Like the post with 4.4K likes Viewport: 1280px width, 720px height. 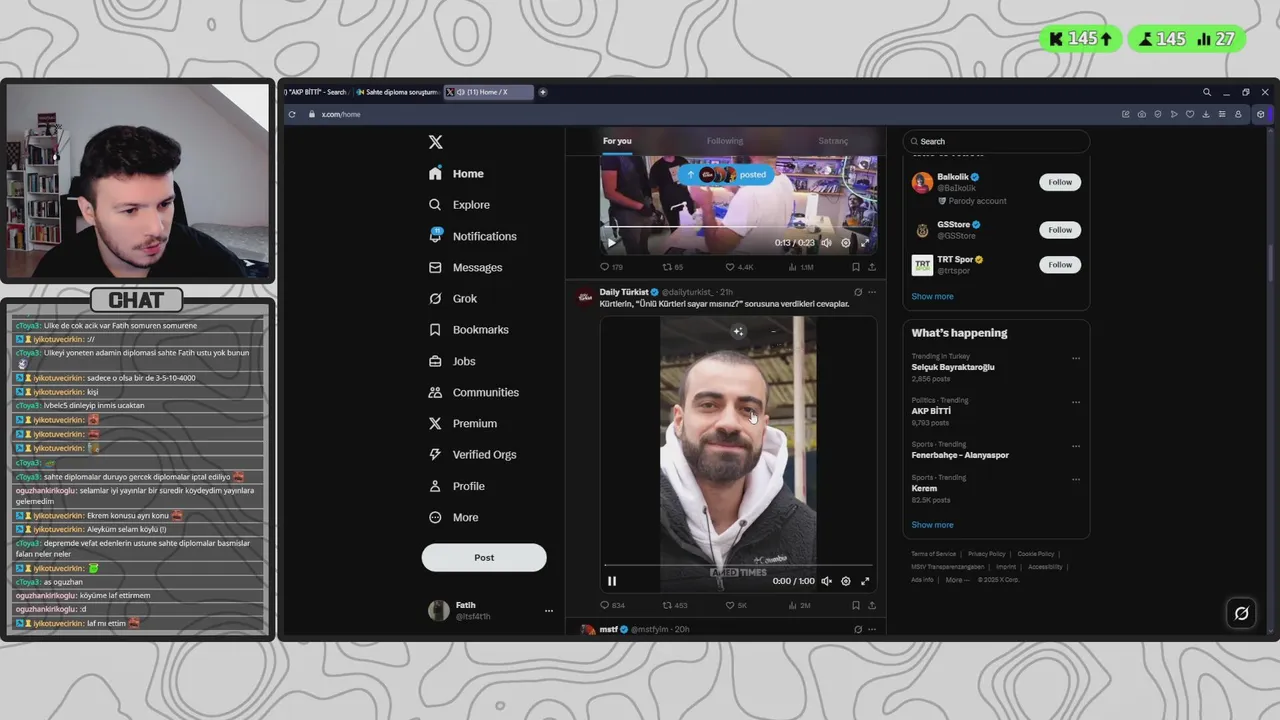730,267
